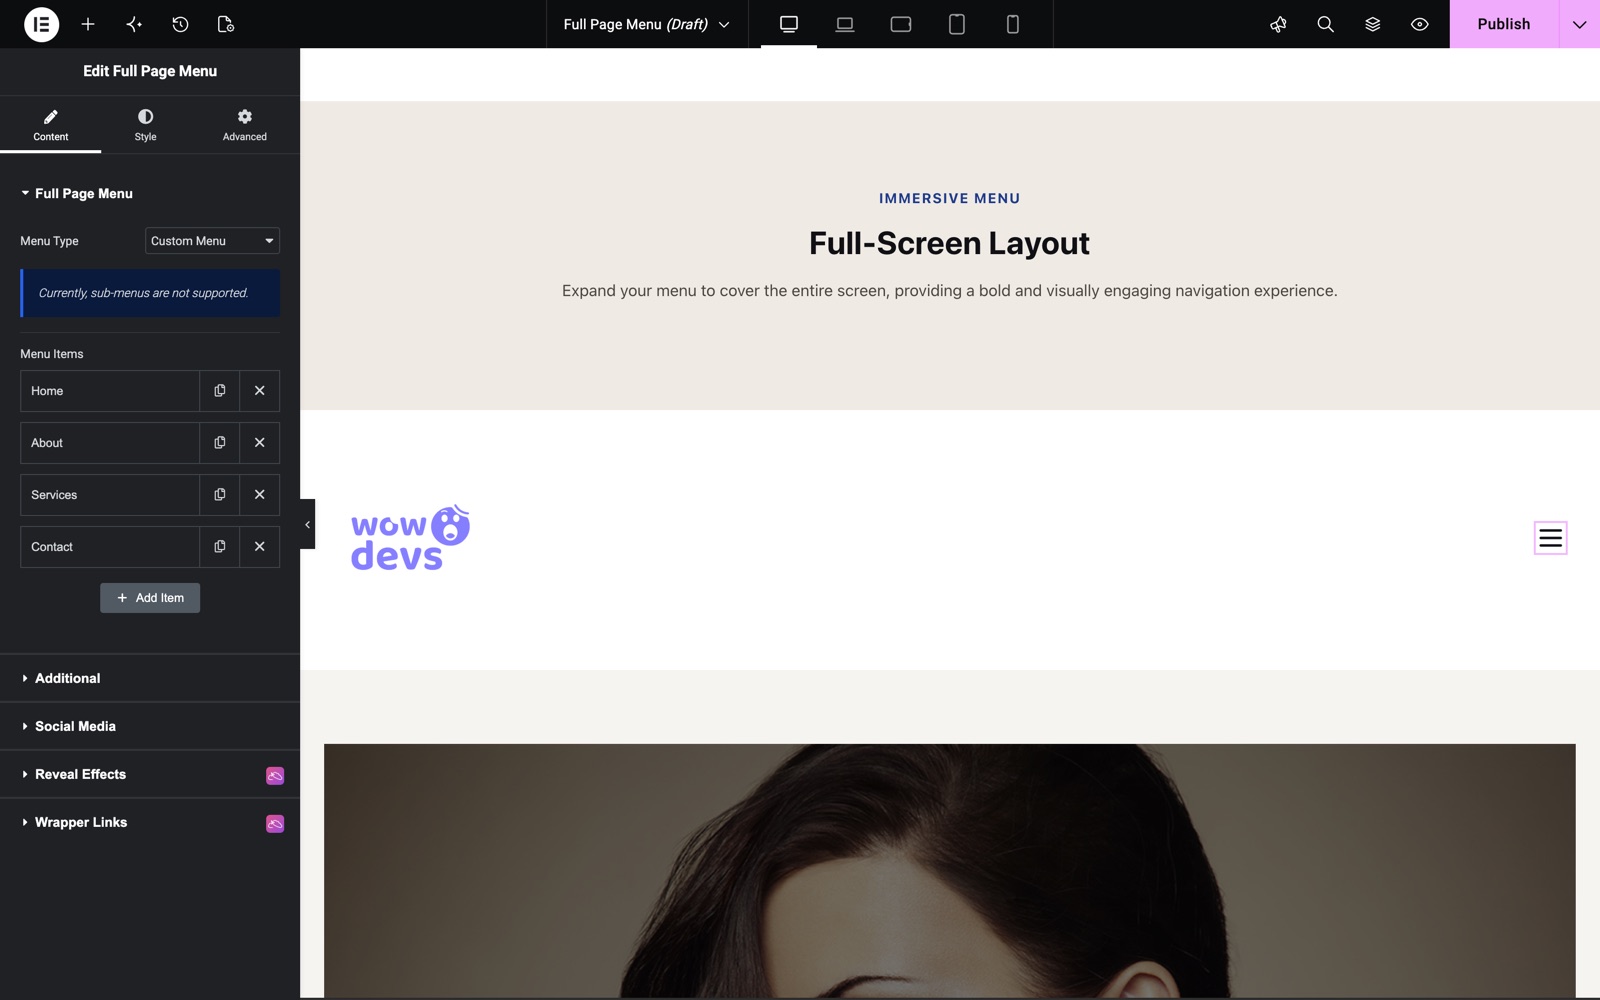Switch to mobile portrait view
1600x1000 pixels.
point(1013,24)
